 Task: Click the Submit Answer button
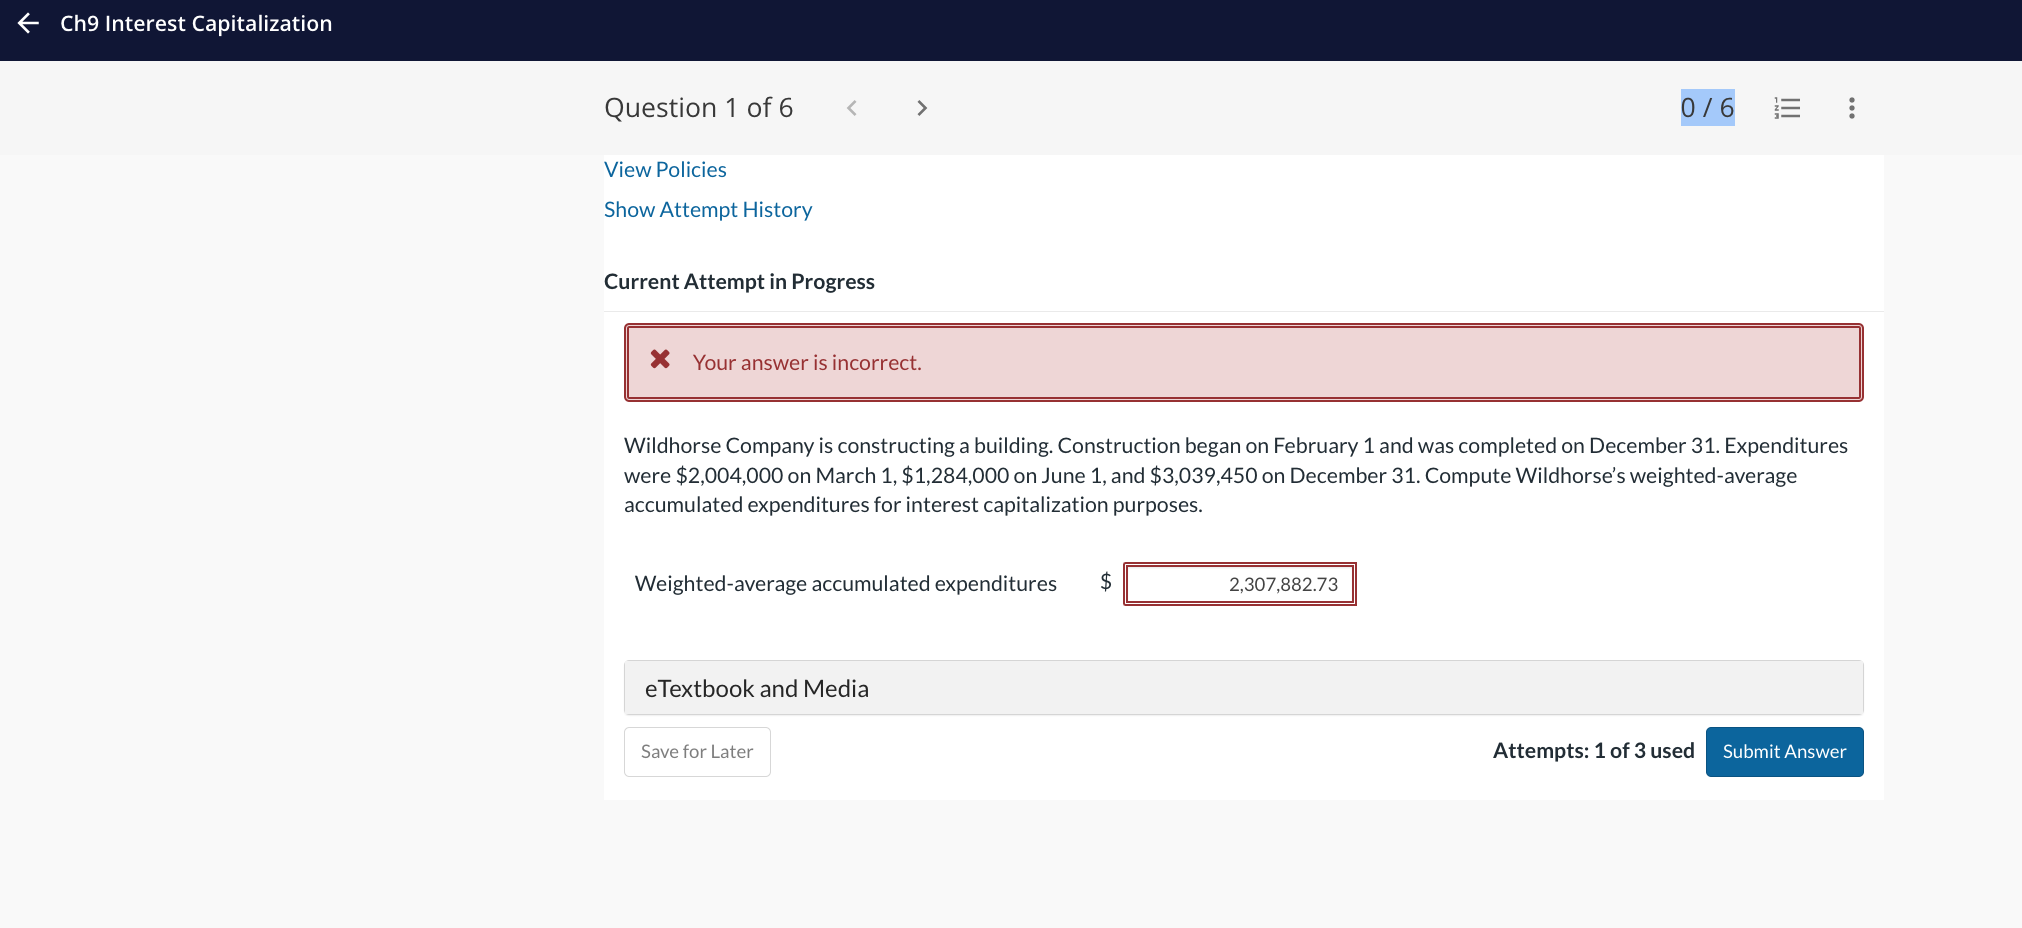point(1784,752)
